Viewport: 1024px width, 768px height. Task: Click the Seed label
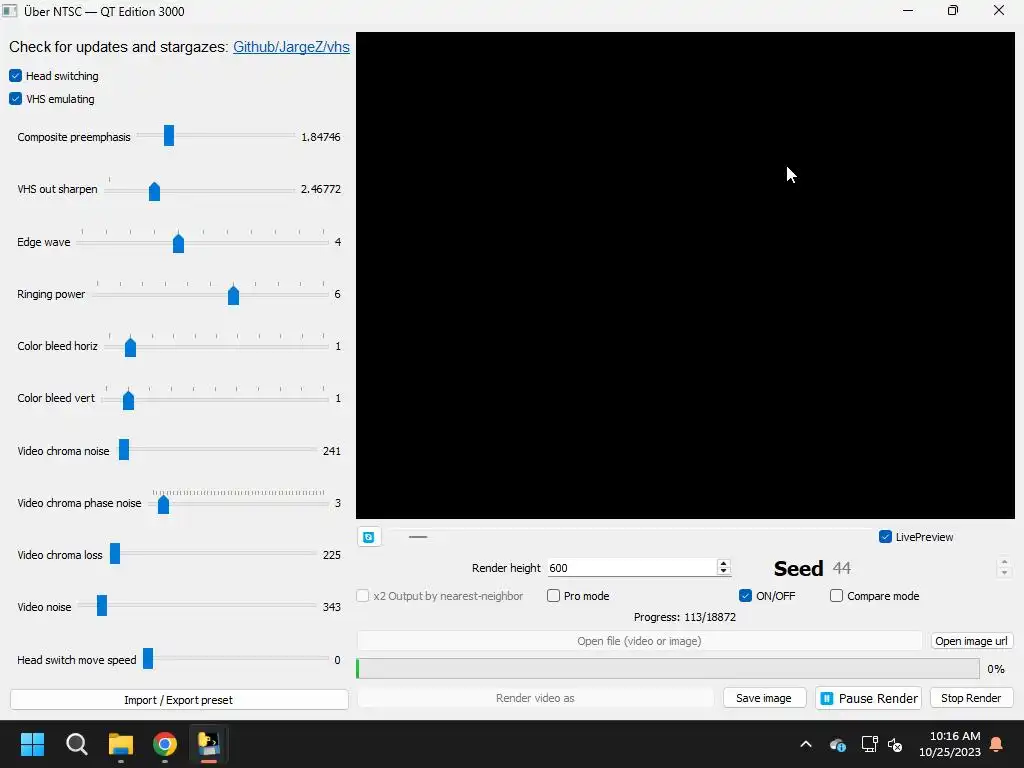click(x=798, y=568)
